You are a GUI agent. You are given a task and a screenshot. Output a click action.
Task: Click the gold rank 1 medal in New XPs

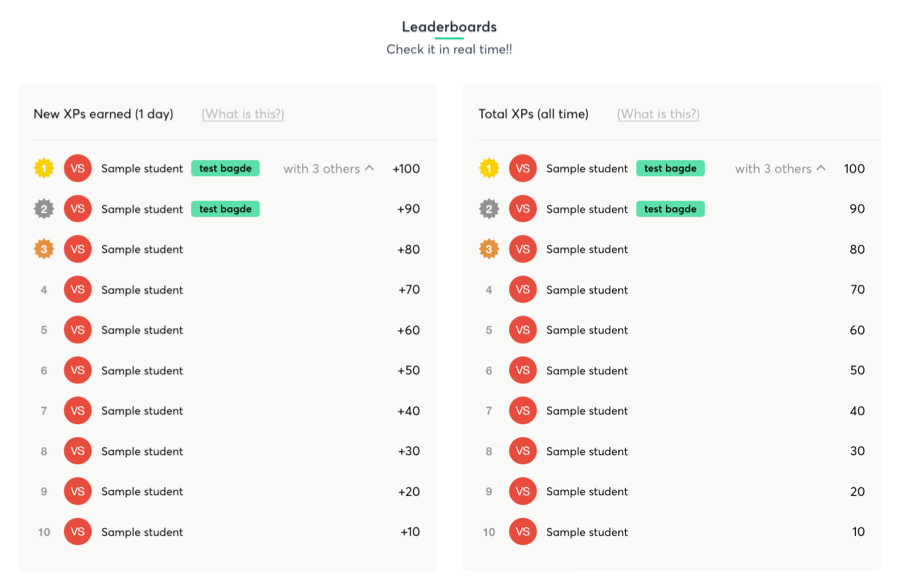pos(44,168)
